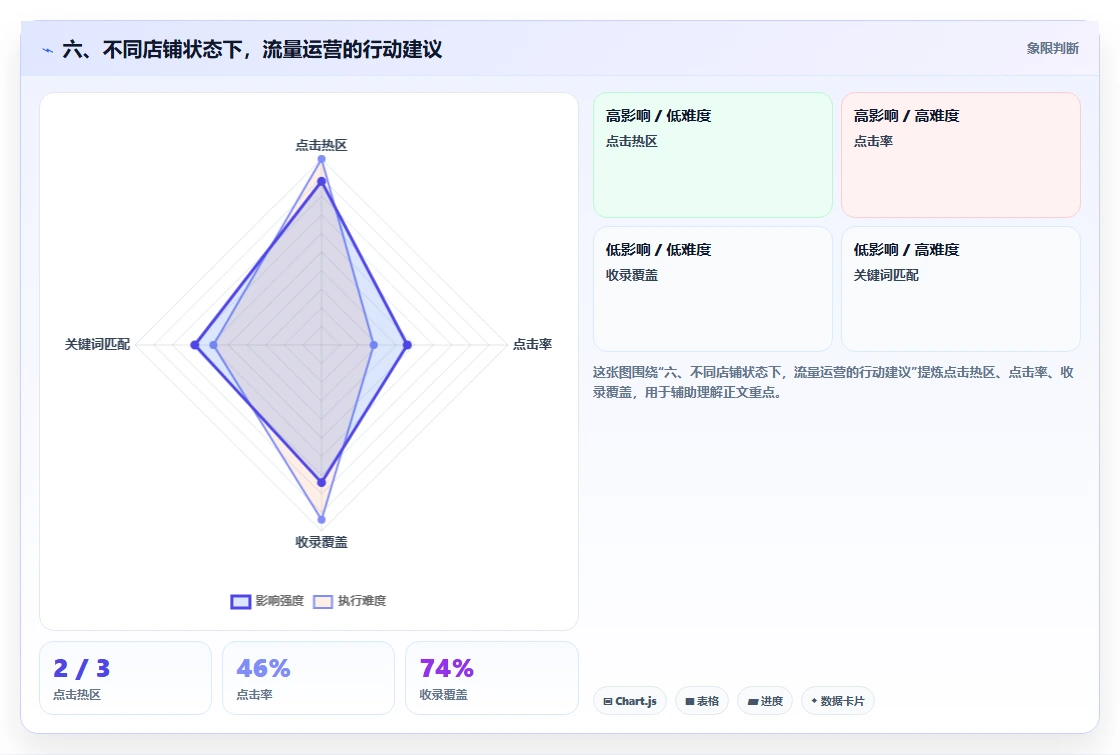This screenshot has height=755, width=1120.
Task: Click the 收录覆盖 radar axis label
Action: click(x=321, y=542)
